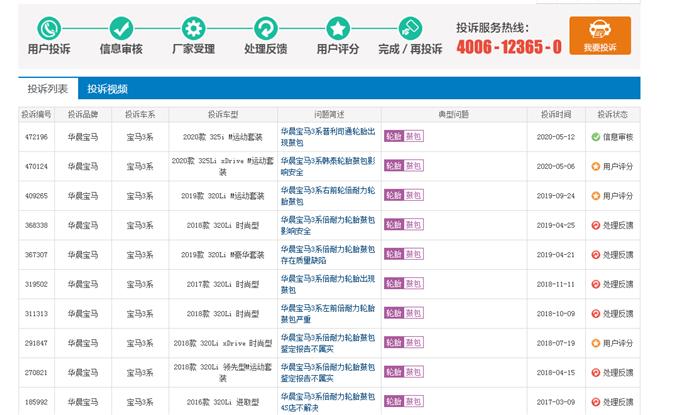700x415 pixels.
Task: Open complaint 倍耐力轮胎鼓包存在质量缺陷
Action: click(x=328, y=255)
